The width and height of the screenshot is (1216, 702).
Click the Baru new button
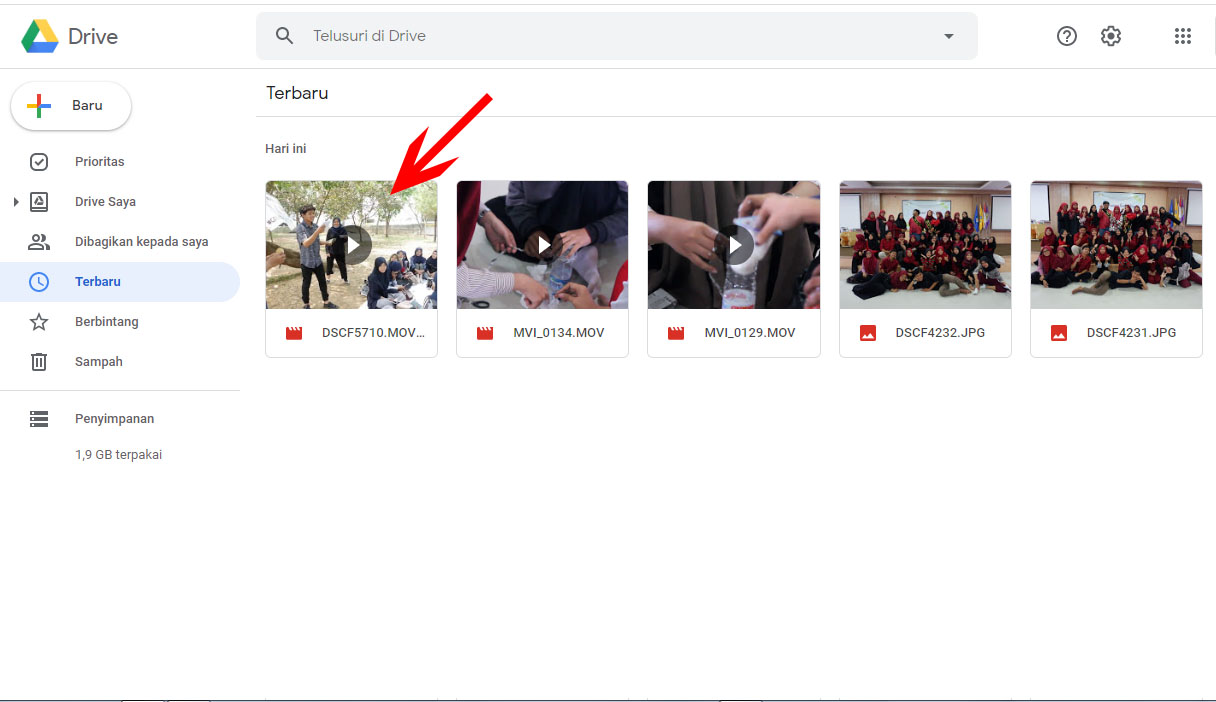coord(71,106)
